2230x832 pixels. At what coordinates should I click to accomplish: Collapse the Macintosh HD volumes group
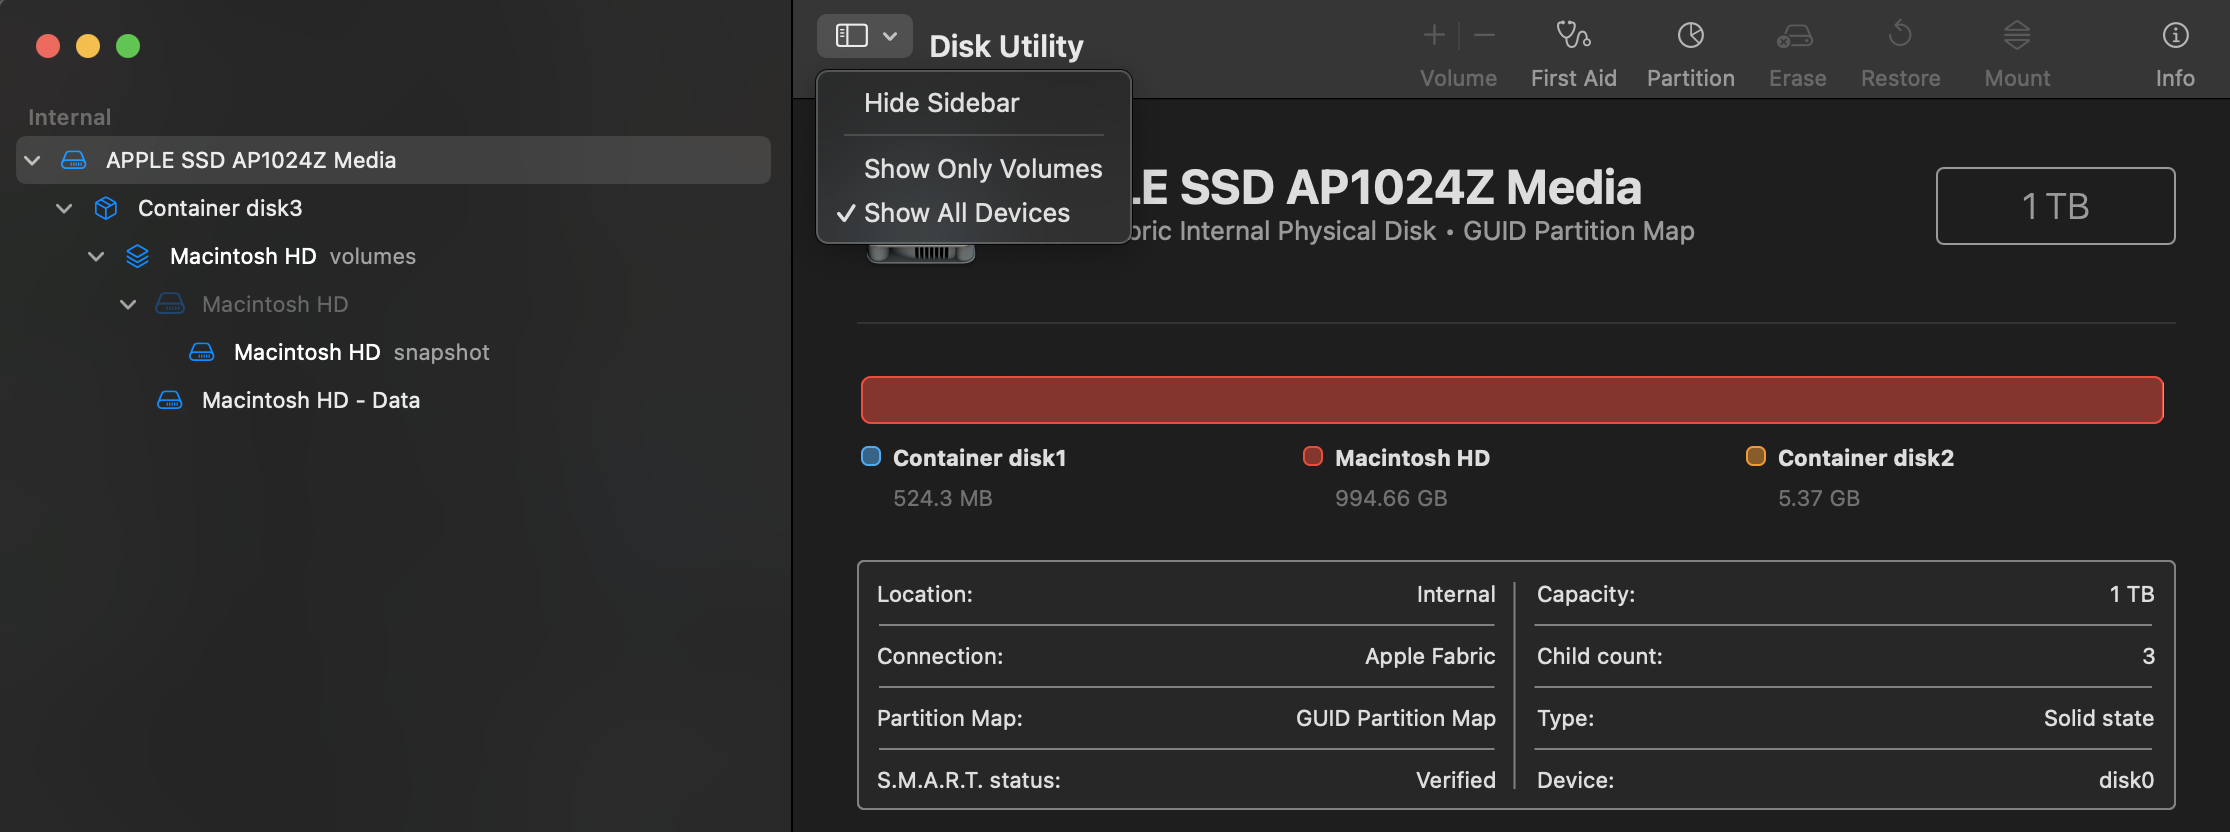97,256
